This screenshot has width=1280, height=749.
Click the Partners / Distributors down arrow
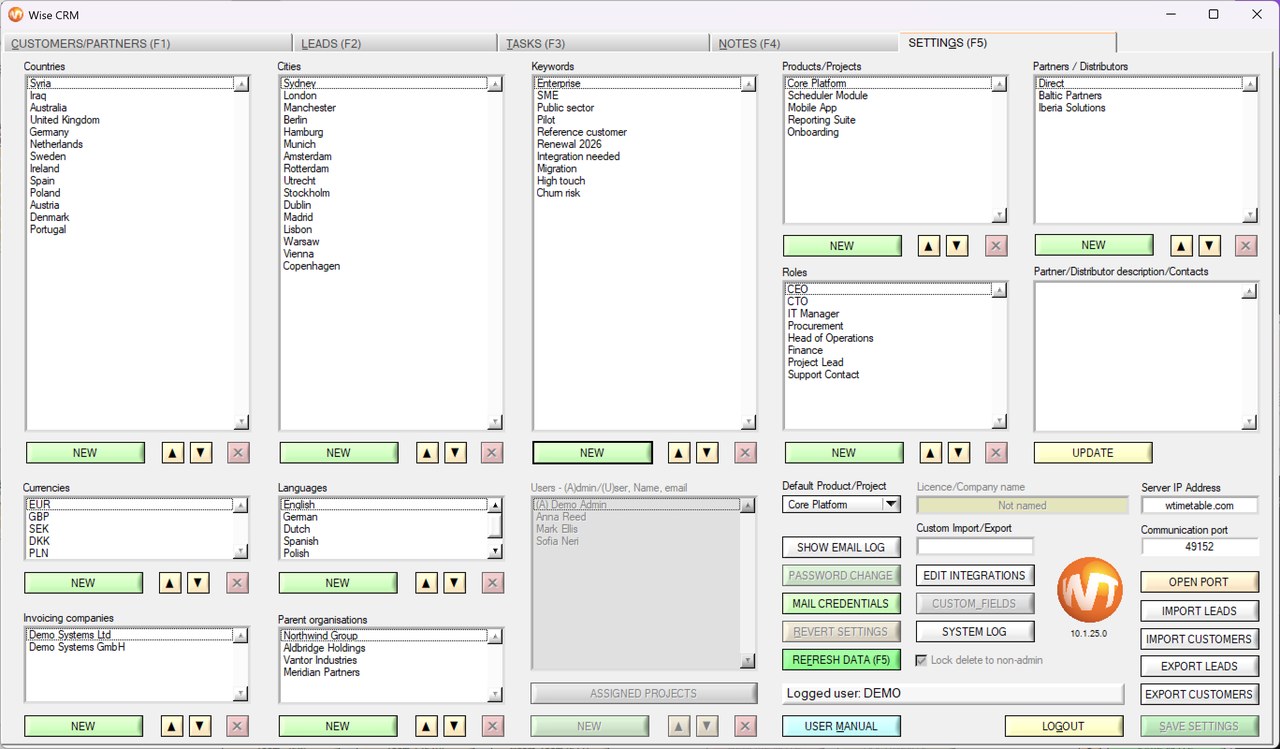tap(1209, 245)
